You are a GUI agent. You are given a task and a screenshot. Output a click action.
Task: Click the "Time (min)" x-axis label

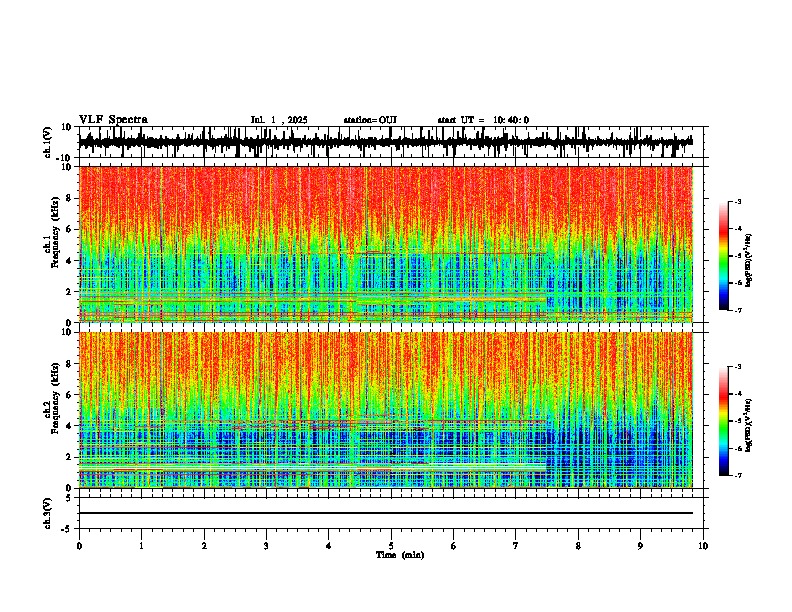(x=400, y=555)
